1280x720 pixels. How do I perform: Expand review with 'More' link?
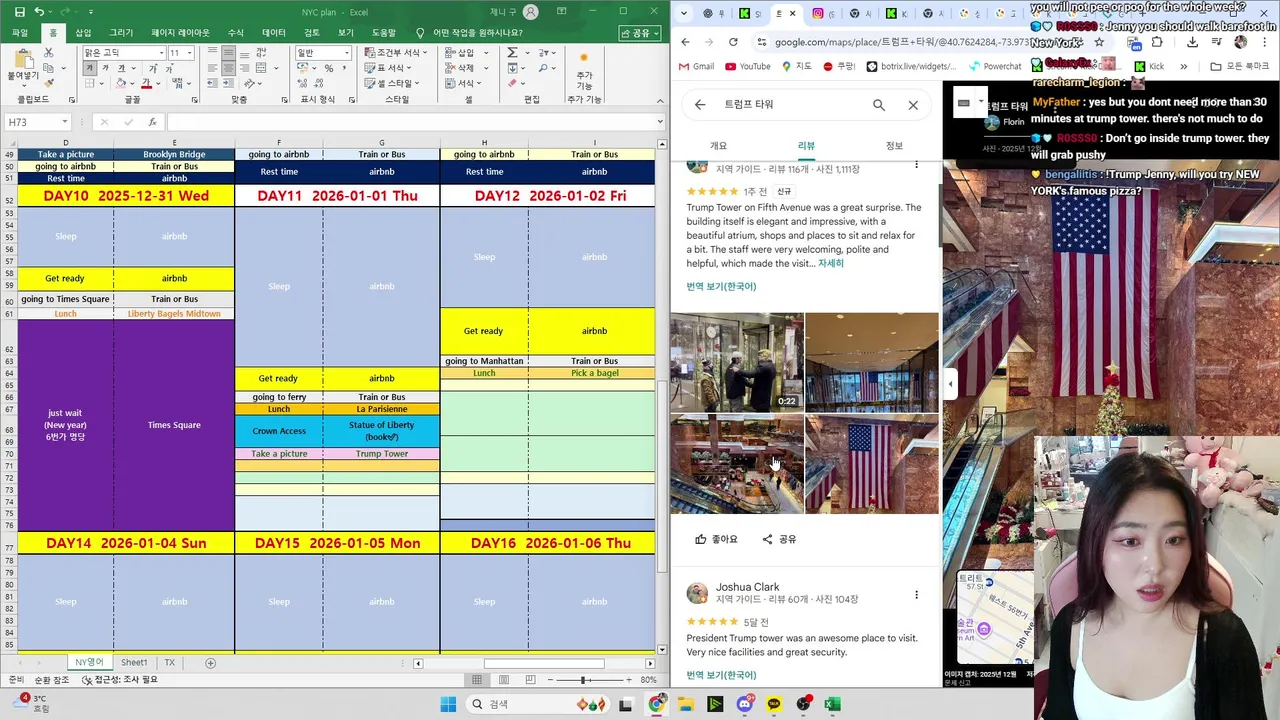click(x=831, y=263)
